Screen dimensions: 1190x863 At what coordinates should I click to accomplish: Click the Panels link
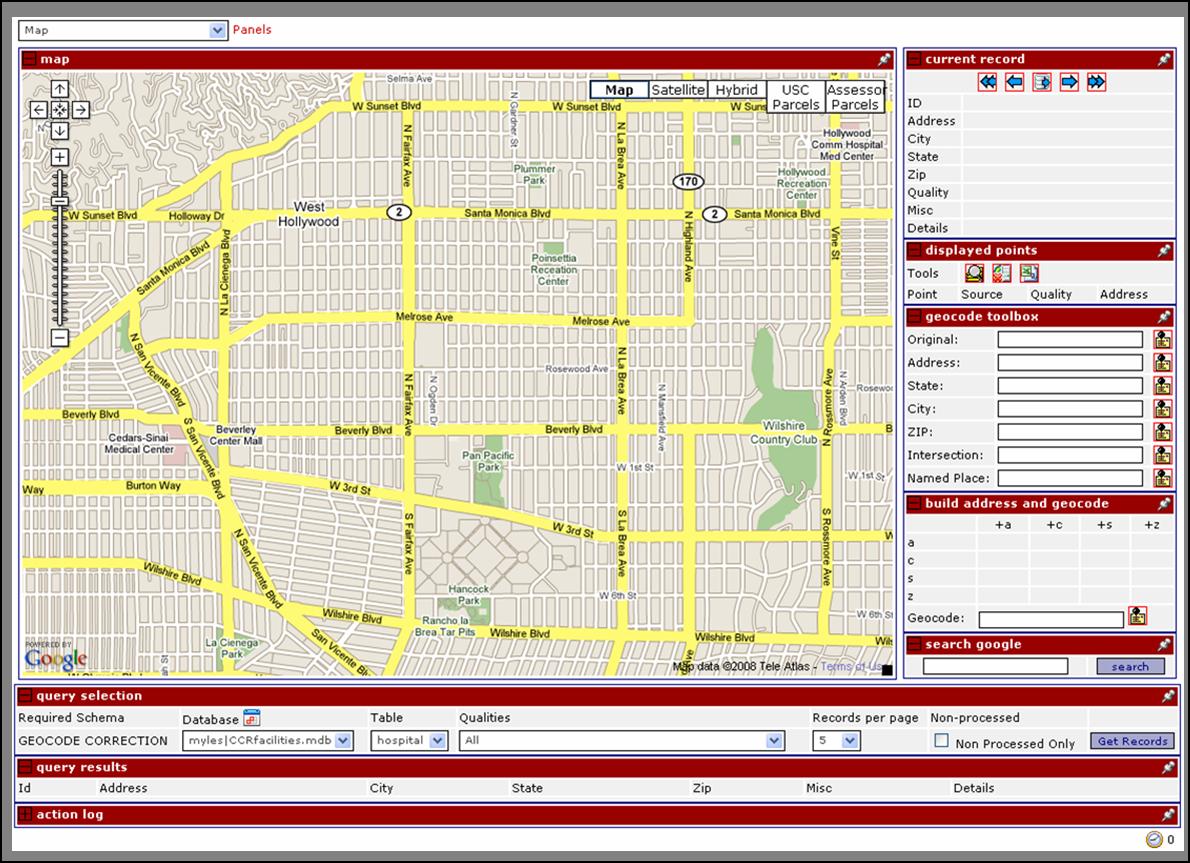point(252,30)
